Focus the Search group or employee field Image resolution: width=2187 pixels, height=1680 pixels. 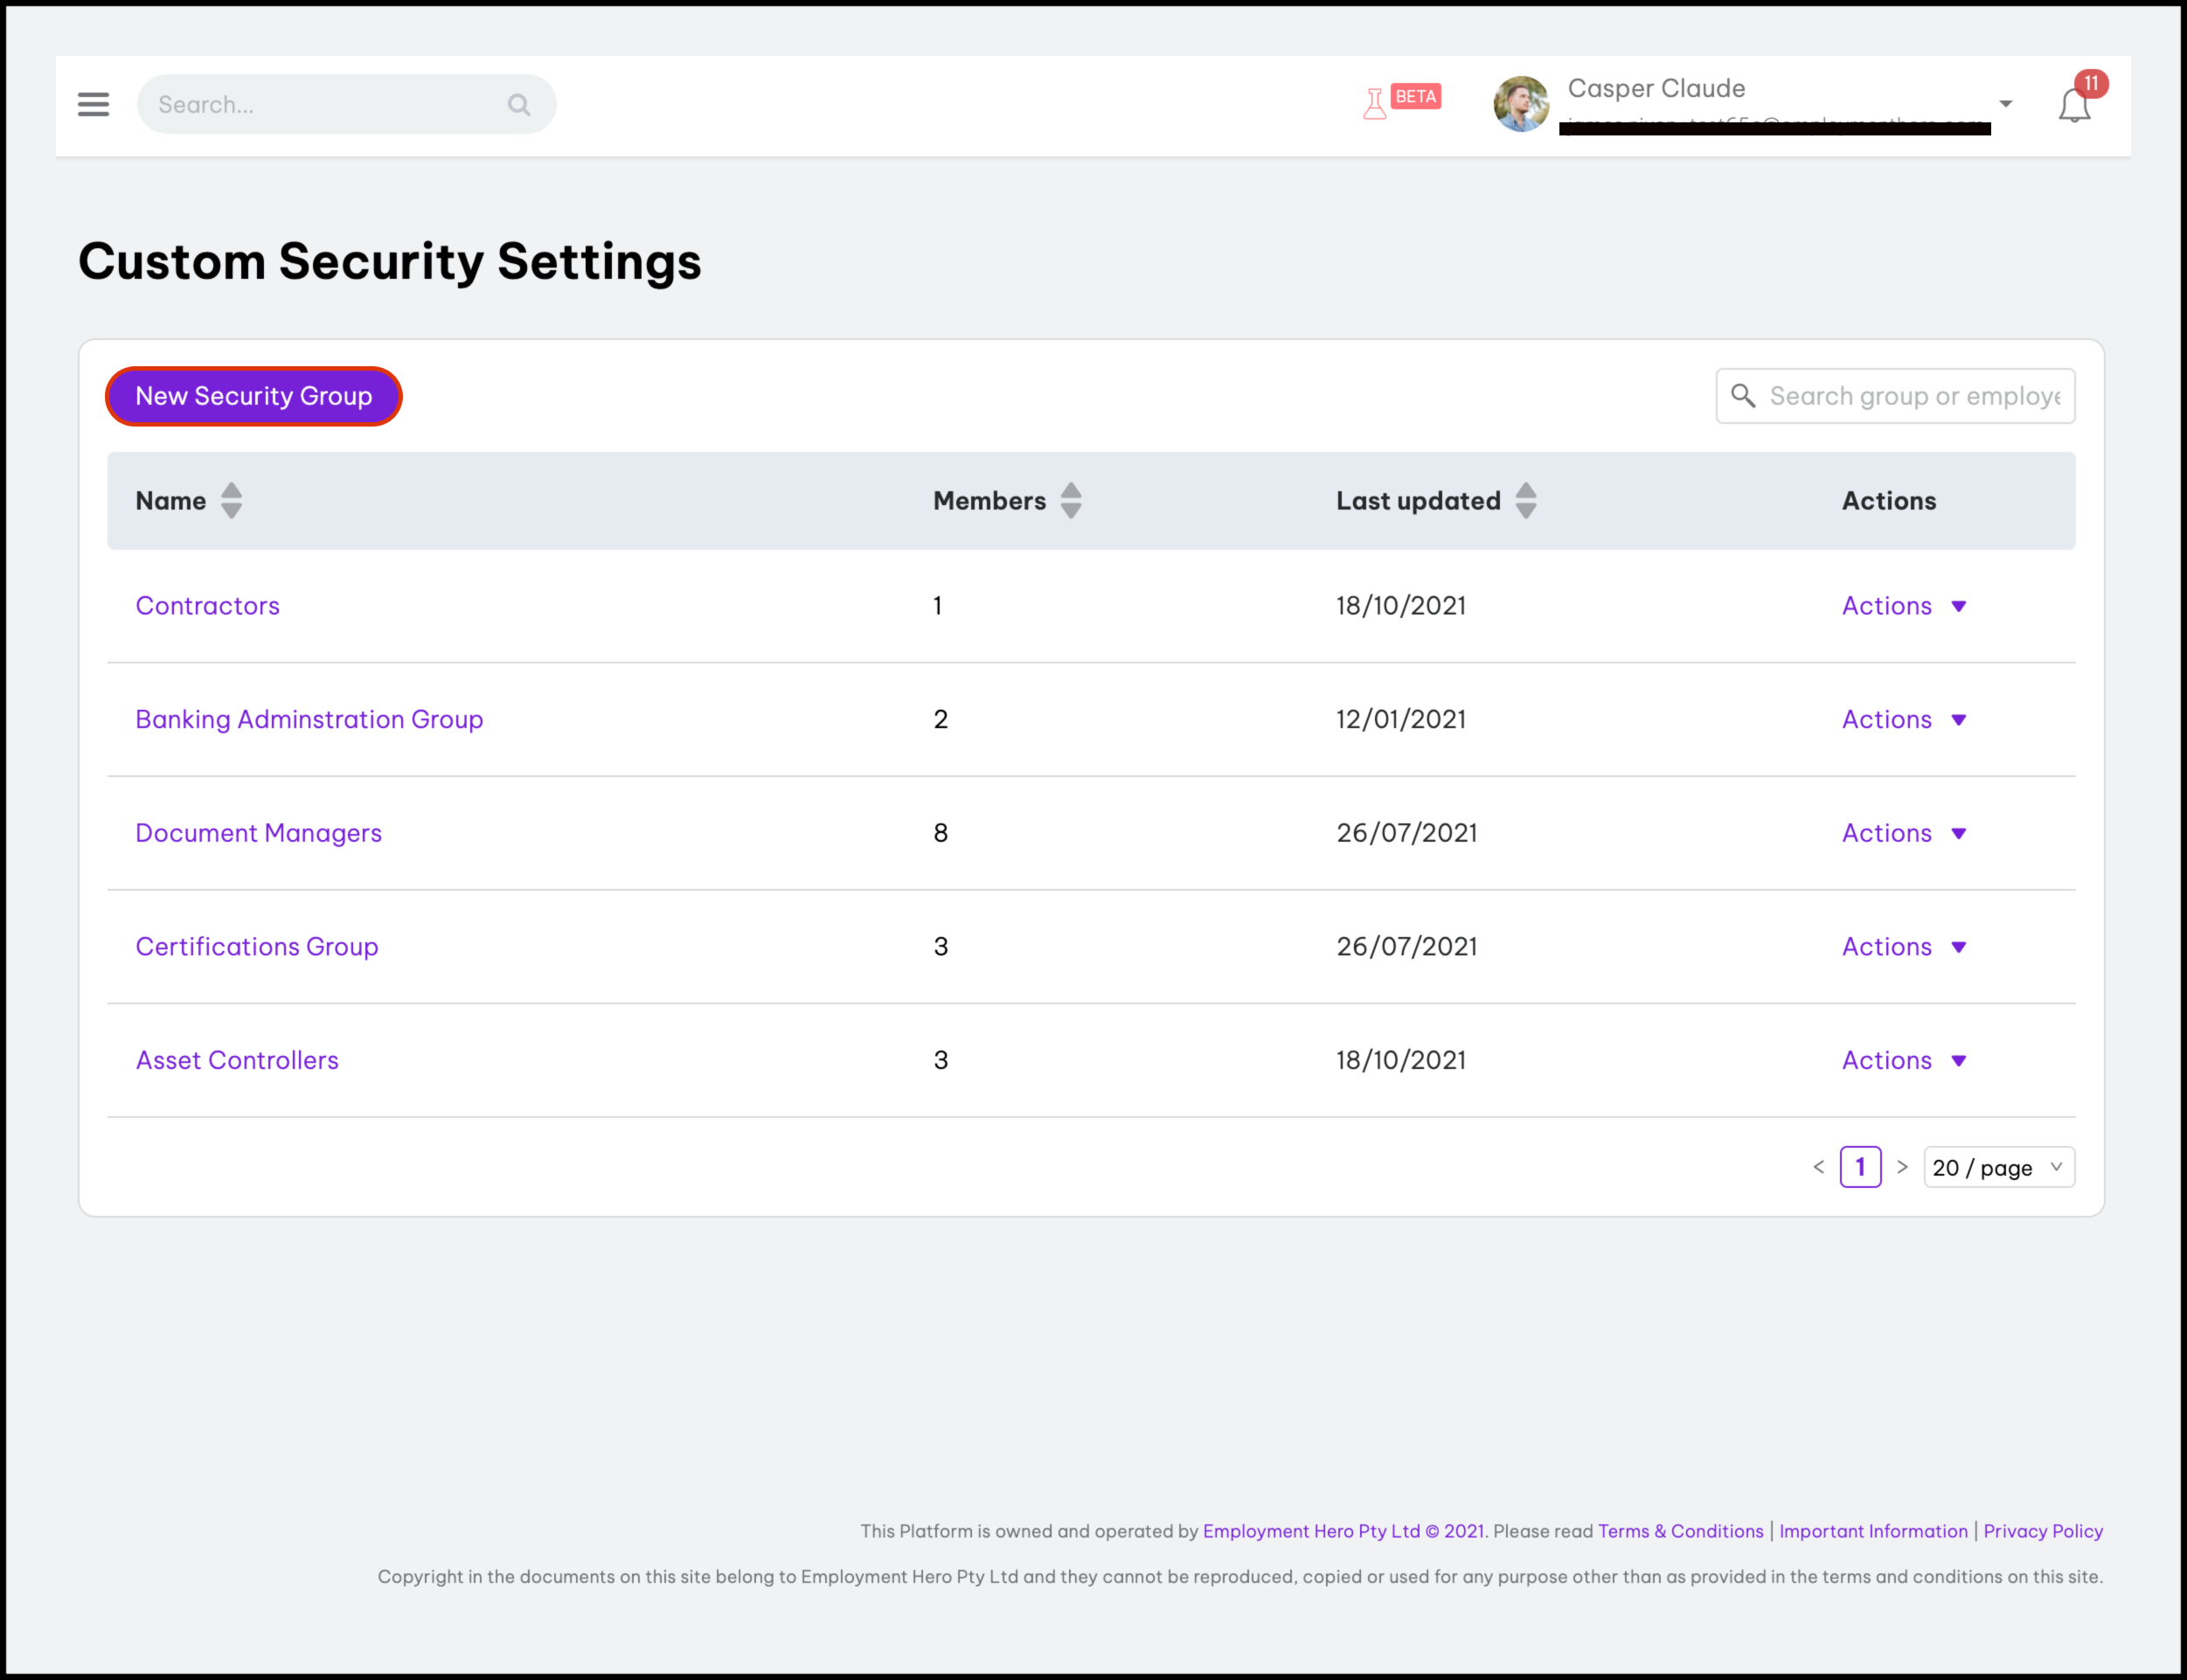[1912, 396]
